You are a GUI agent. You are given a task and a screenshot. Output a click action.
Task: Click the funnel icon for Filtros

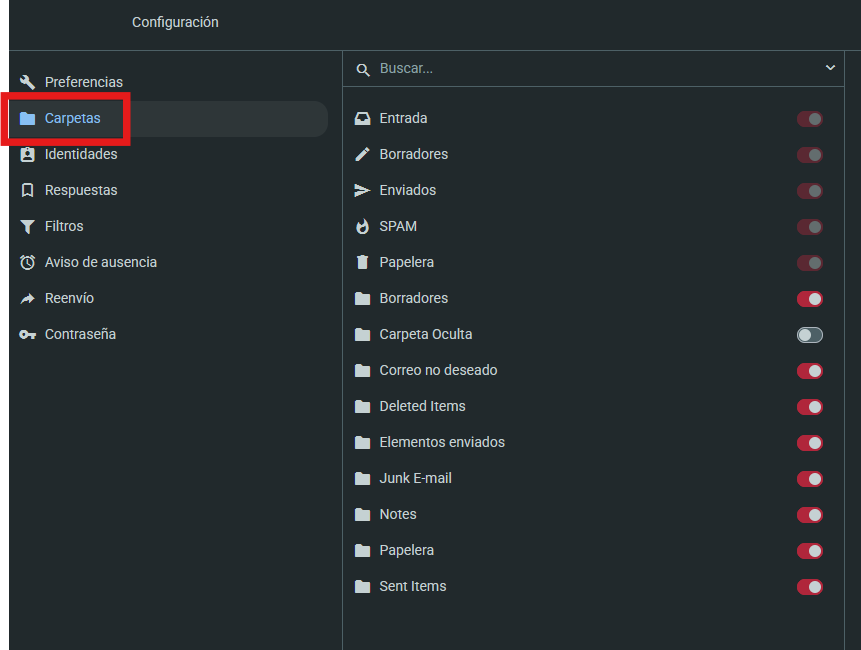point(27,226)
